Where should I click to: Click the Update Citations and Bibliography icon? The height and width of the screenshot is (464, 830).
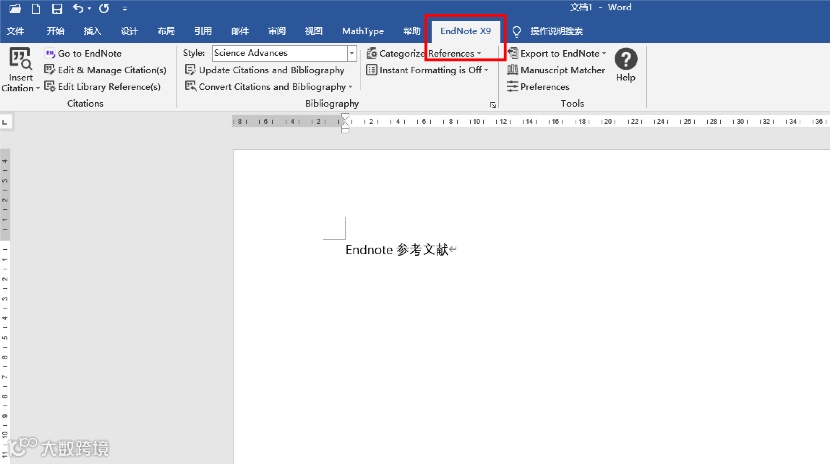[190, 69]
